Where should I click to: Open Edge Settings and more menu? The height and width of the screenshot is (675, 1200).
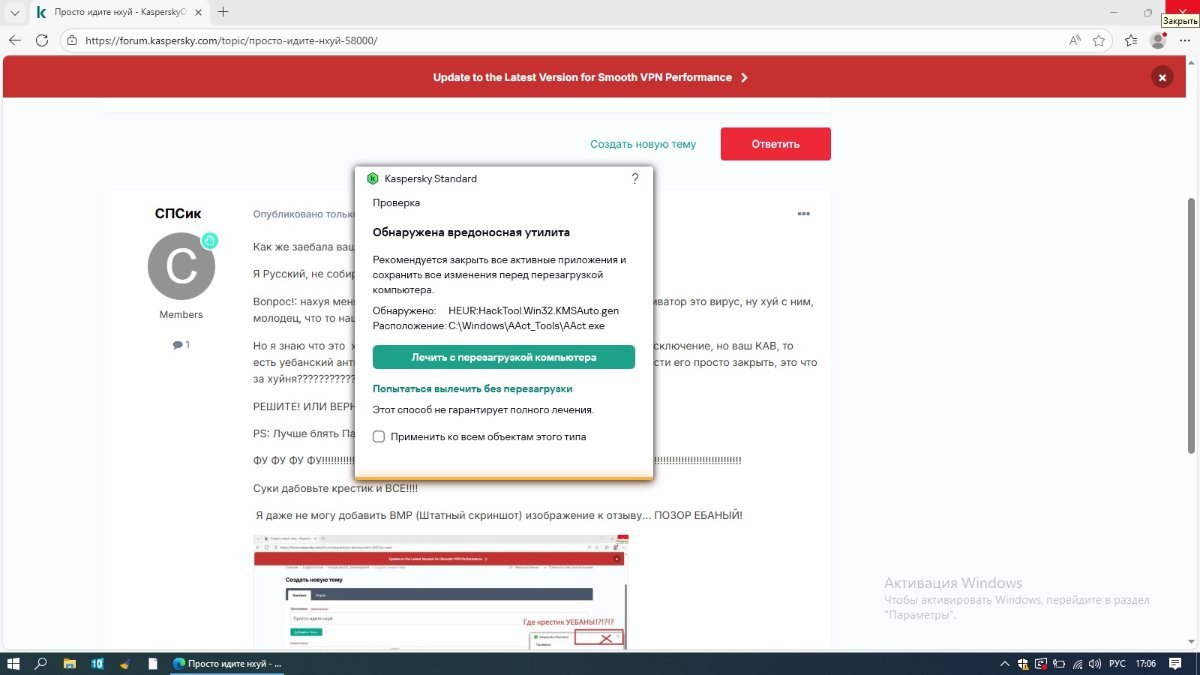click(1184, 41)
